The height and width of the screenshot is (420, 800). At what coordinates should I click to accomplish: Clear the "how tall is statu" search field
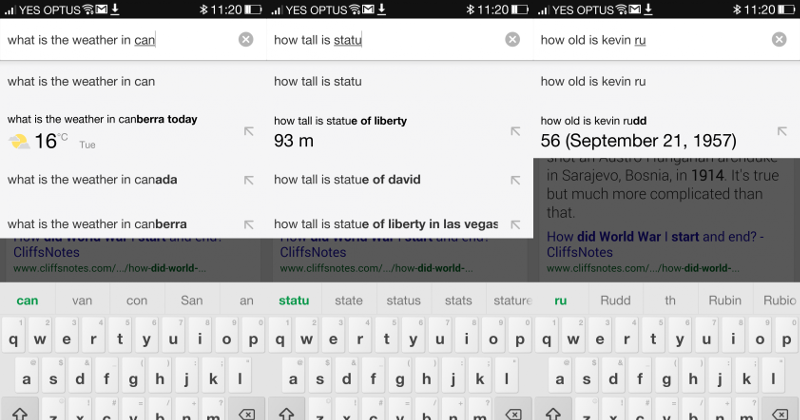coord(512,40)
